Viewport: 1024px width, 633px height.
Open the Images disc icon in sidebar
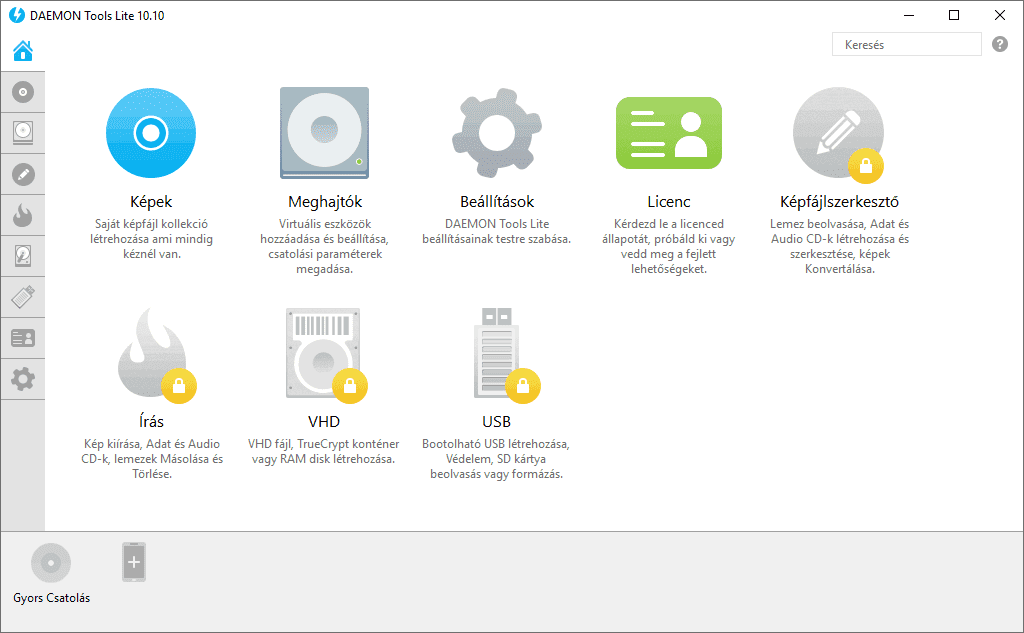coord(23,92)
